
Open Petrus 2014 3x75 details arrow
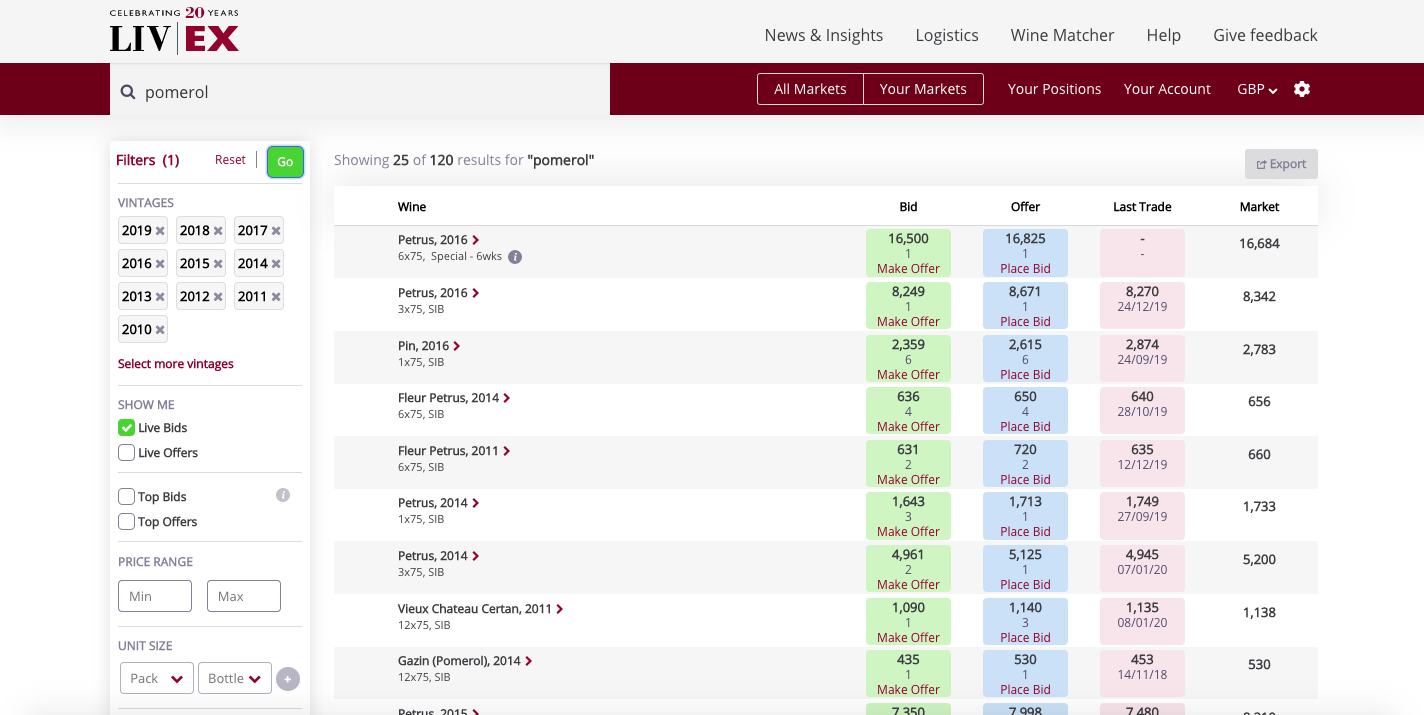pos(476,556)
